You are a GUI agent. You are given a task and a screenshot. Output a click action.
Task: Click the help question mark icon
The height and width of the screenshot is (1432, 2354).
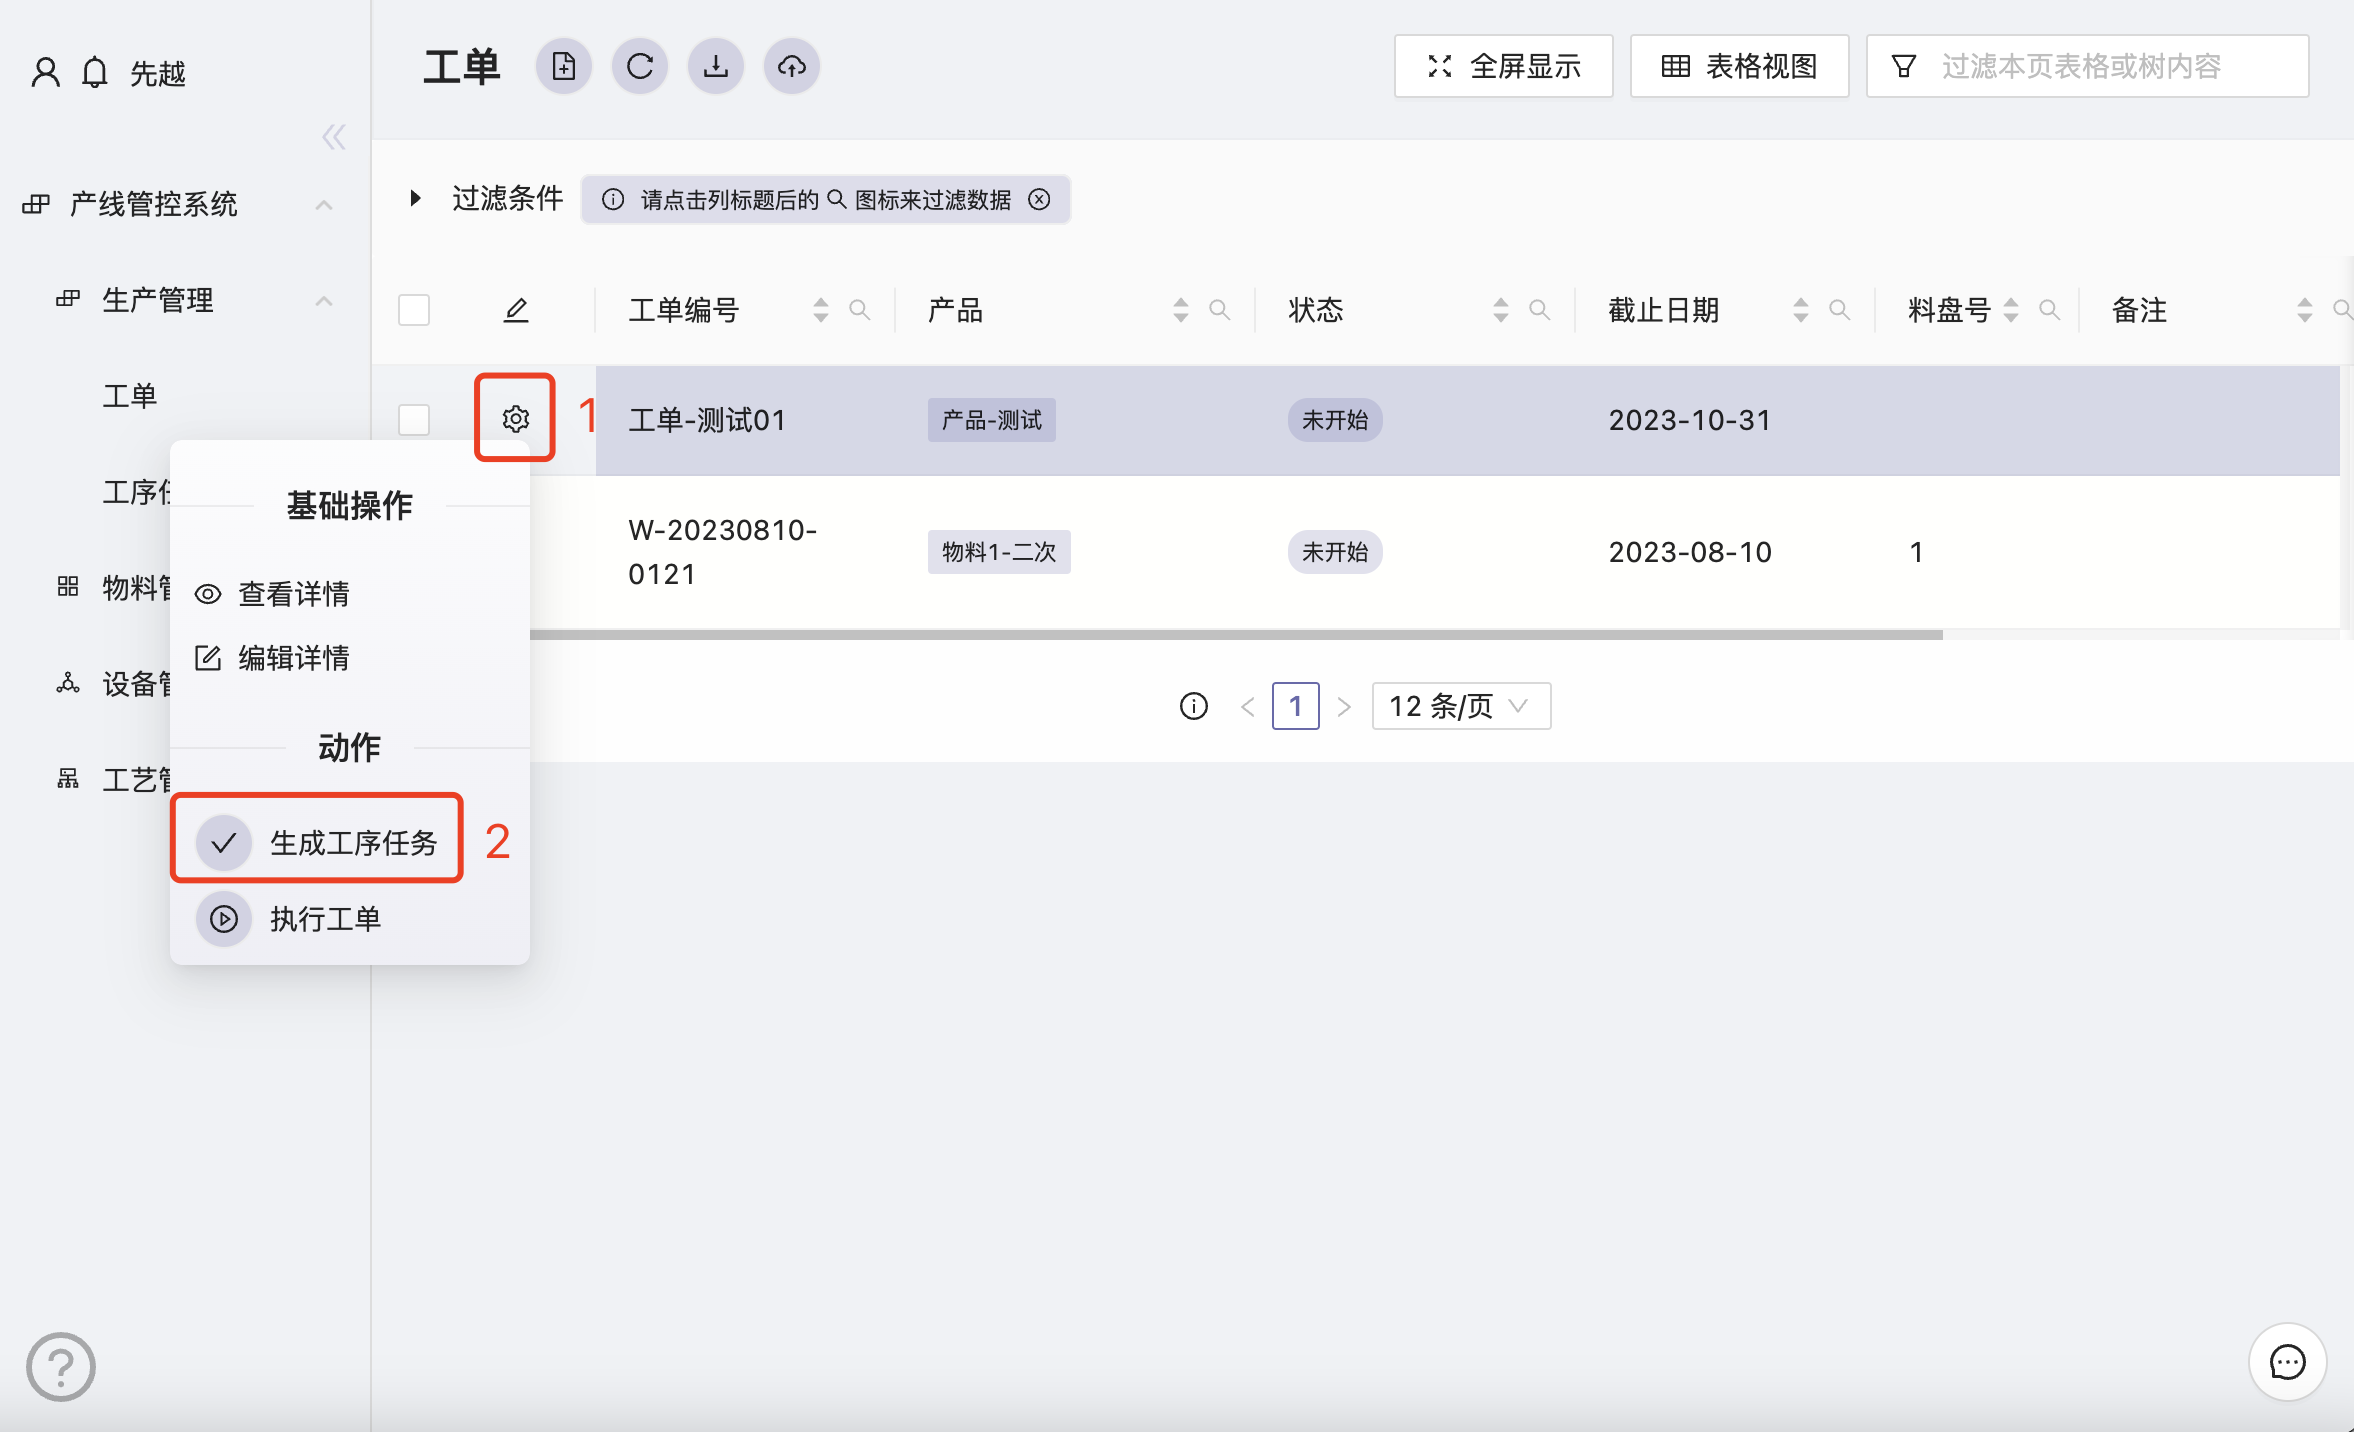pos(61,1366)
